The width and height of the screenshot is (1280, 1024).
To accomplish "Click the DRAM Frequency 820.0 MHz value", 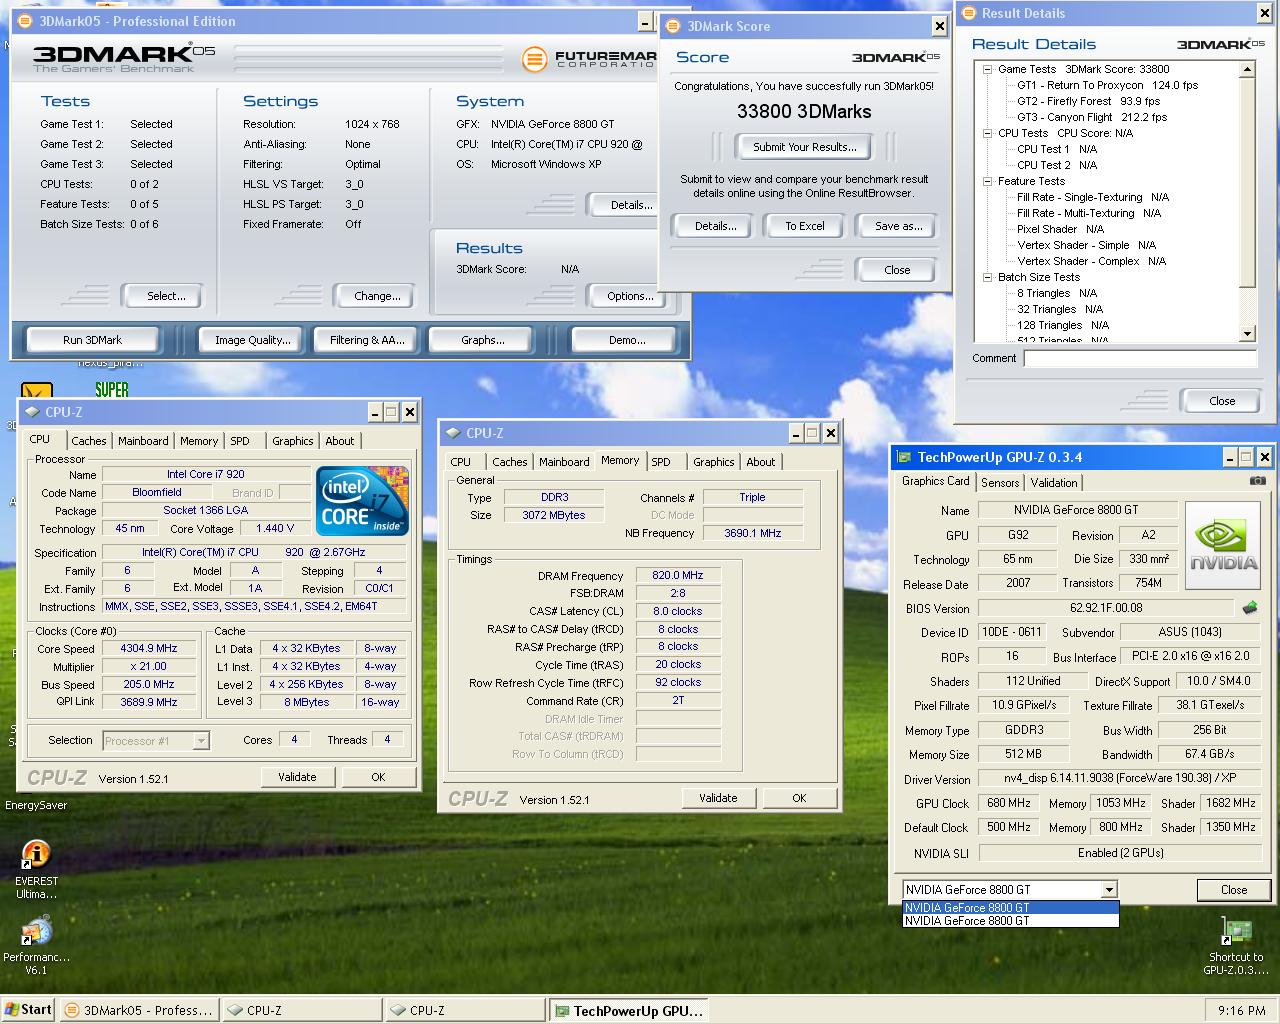I will (677, 575).
